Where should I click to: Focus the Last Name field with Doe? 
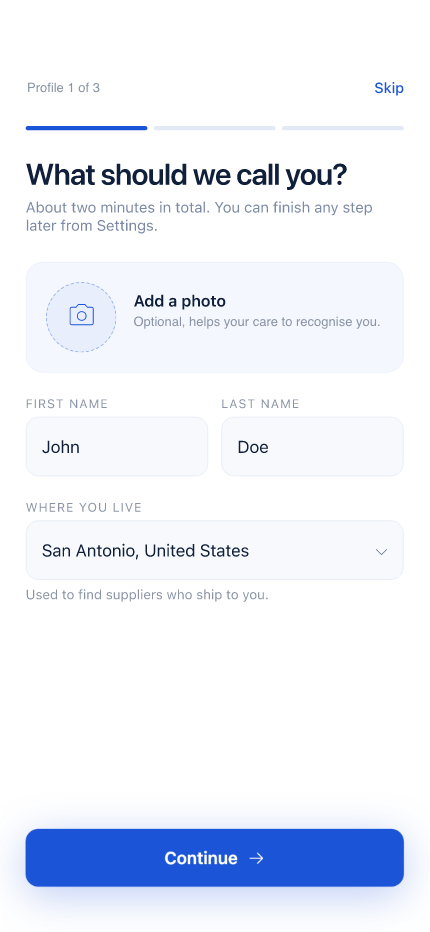coord(312,446)
